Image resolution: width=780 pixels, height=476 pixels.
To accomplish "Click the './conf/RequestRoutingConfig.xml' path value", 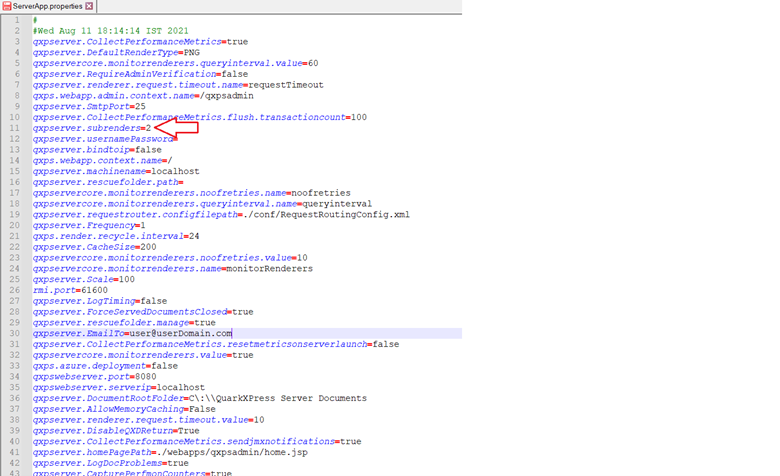I will tap(326, 214).
